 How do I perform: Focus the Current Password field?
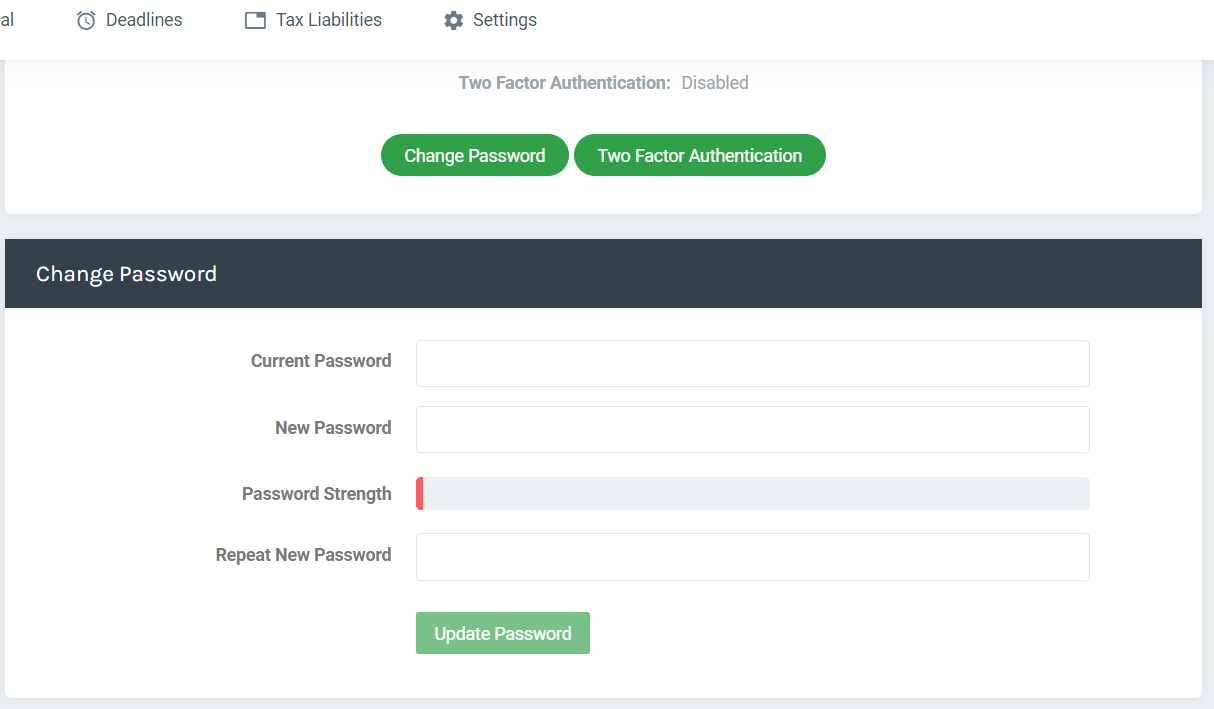[752, 363]
